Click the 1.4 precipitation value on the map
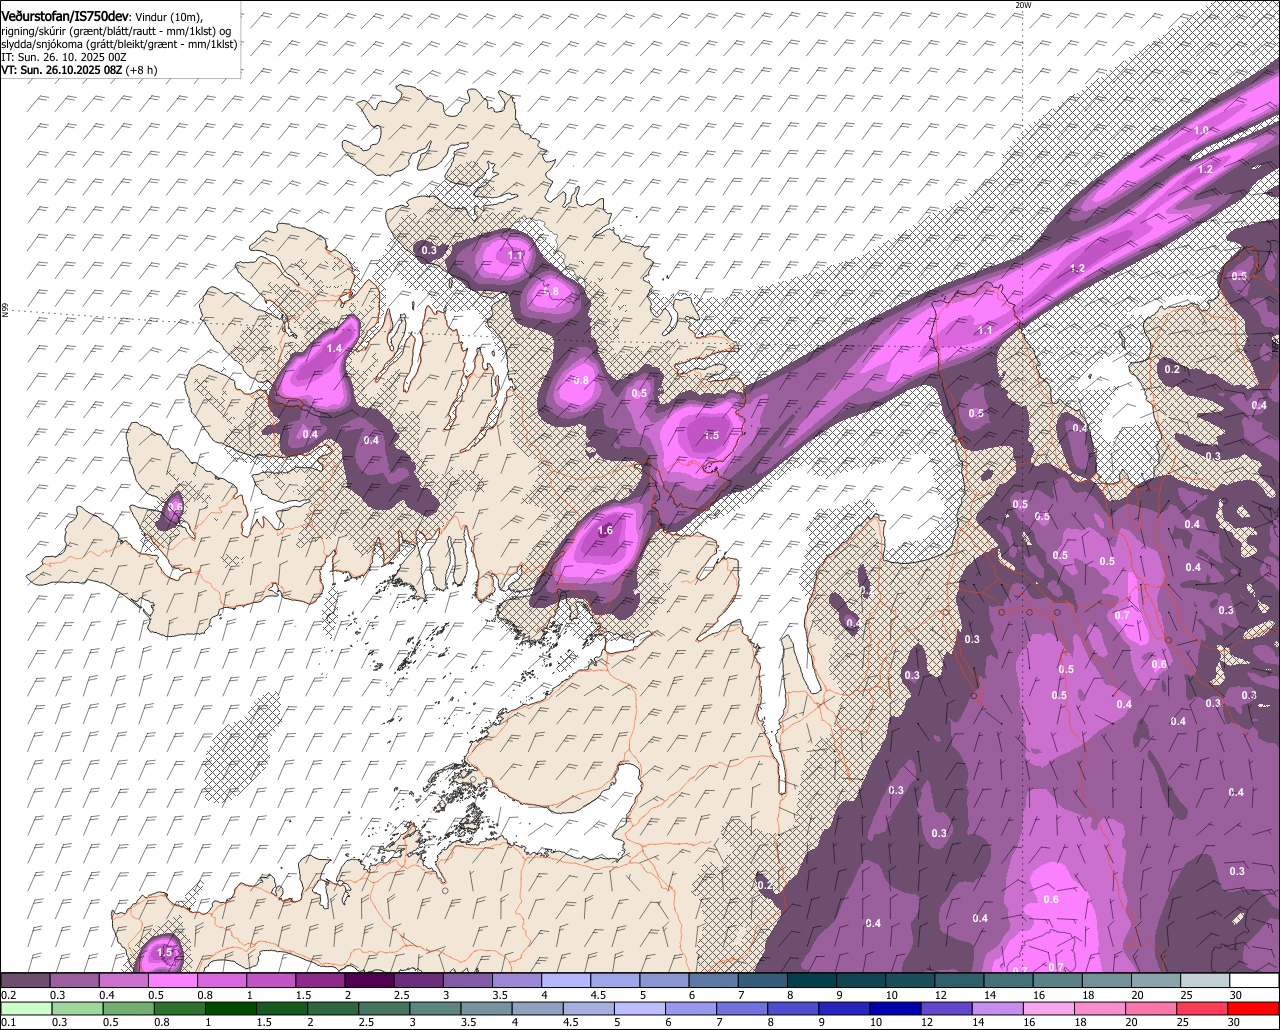Screen dimensions: 1280x1030 (x=335, y=347)
